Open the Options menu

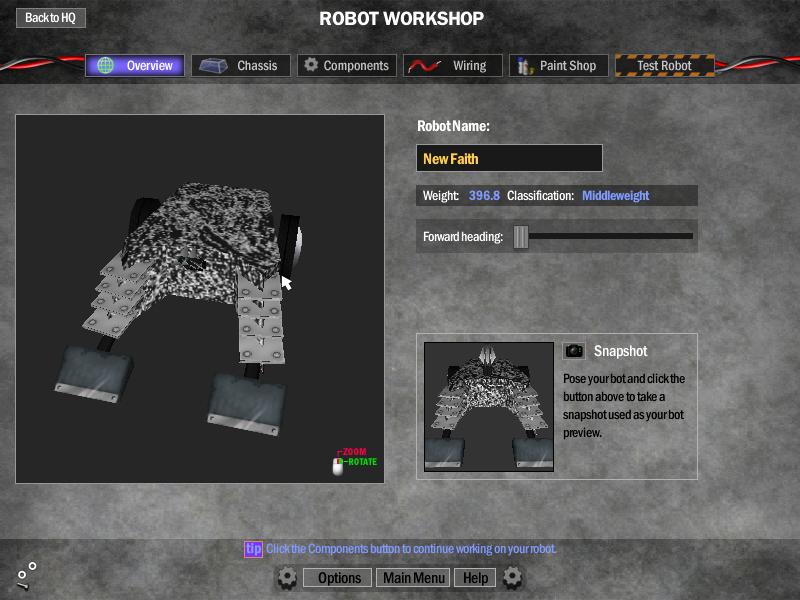(338, 578)
